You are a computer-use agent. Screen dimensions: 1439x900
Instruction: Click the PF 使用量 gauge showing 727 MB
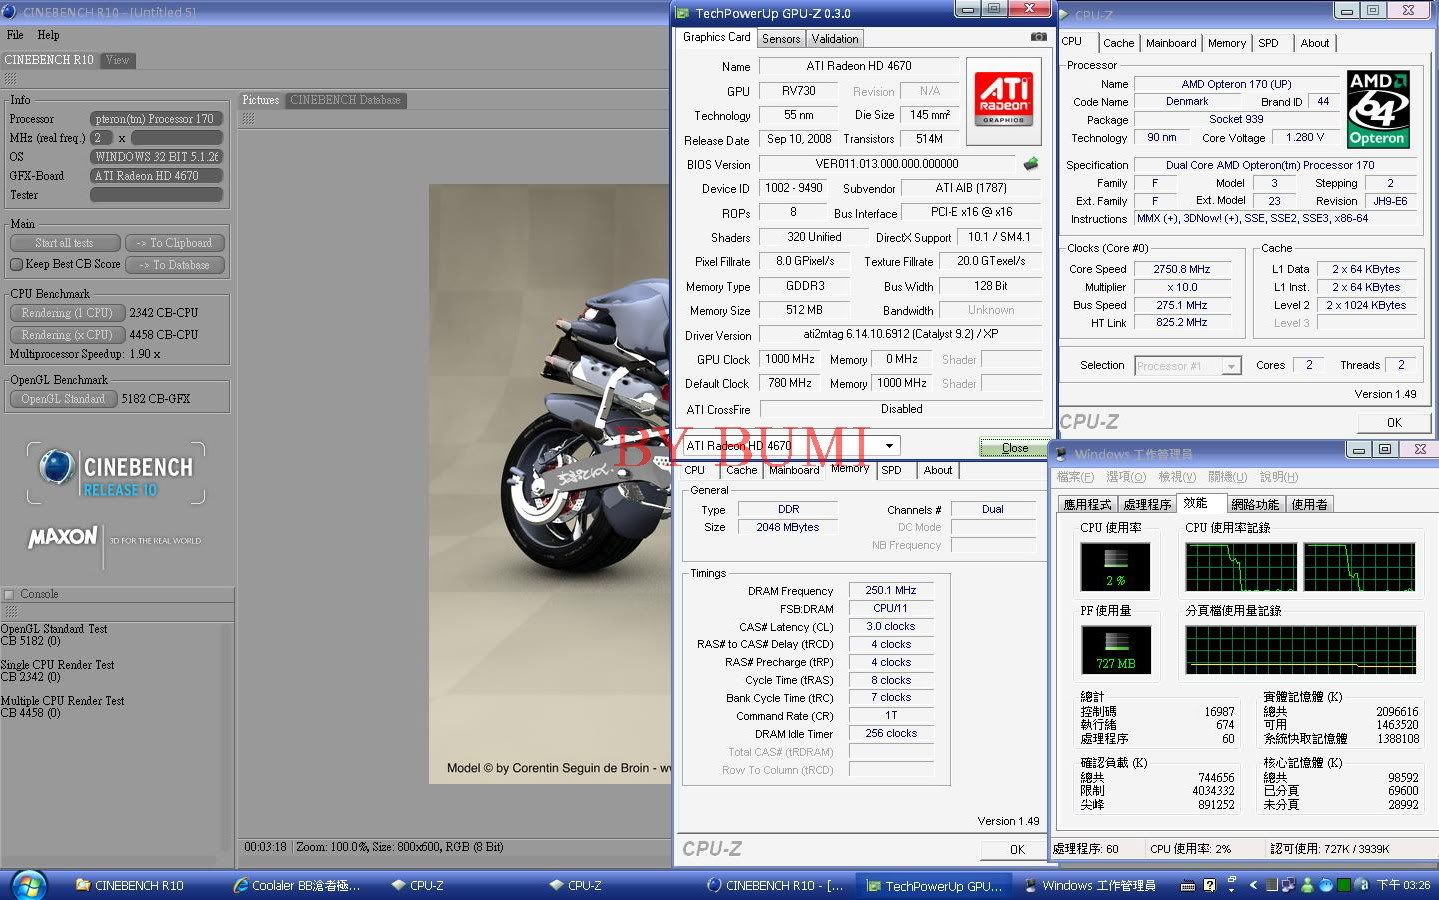click(x=1115, y=650)
